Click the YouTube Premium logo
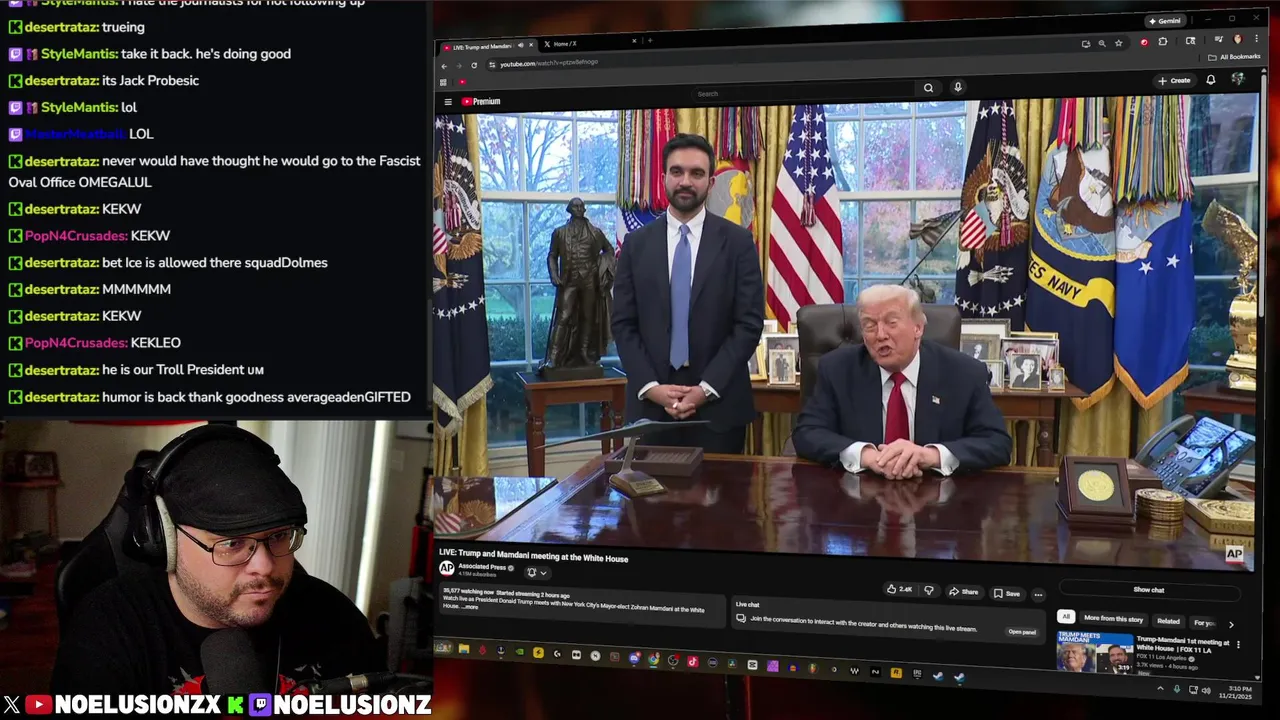Screen dimensions: 1280x720 tap(481, 101)
